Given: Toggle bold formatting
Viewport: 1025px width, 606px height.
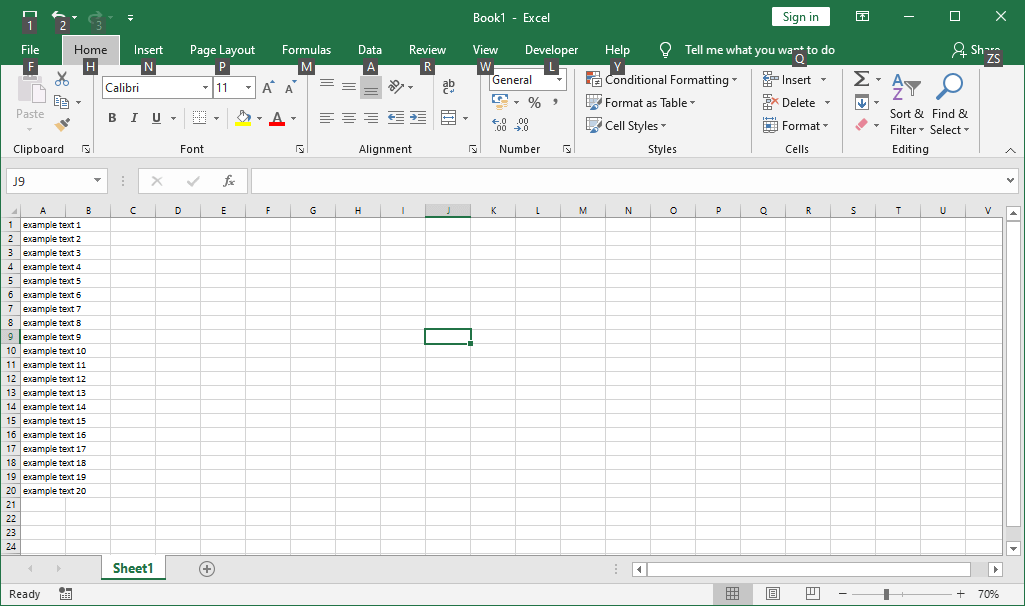Looking at the screenshot, I should click(112, 118).
